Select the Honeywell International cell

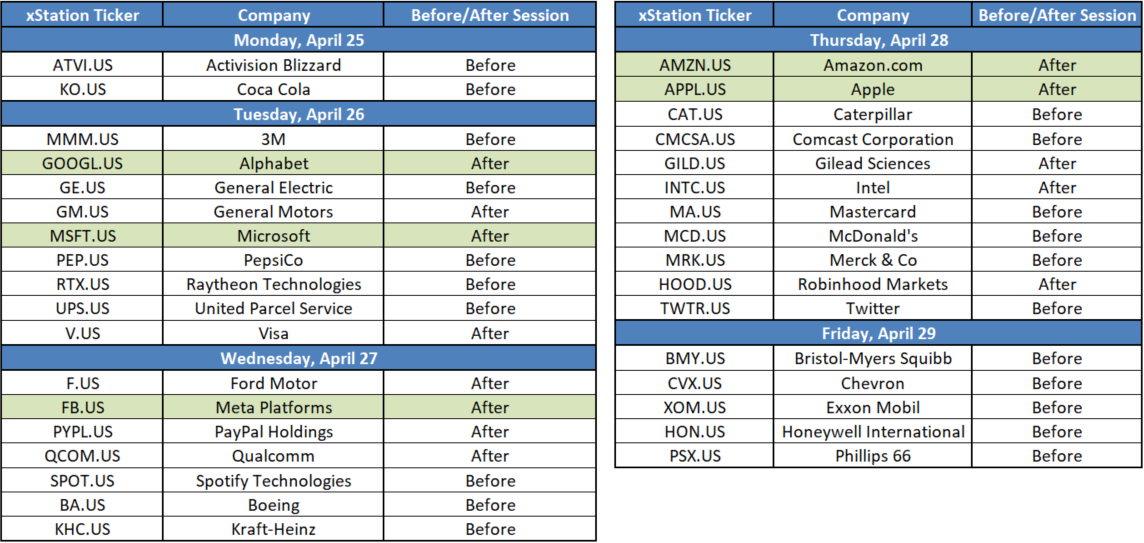873,432
